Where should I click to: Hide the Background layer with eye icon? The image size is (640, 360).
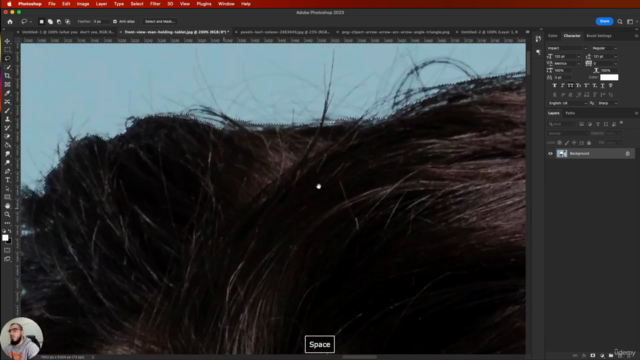click(550, 153)
